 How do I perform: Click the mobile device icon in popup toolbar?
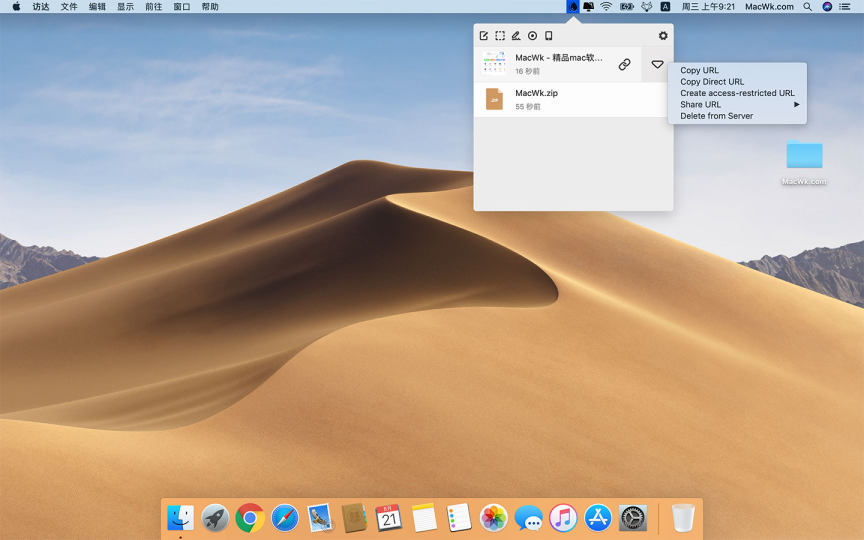(548, 36)
